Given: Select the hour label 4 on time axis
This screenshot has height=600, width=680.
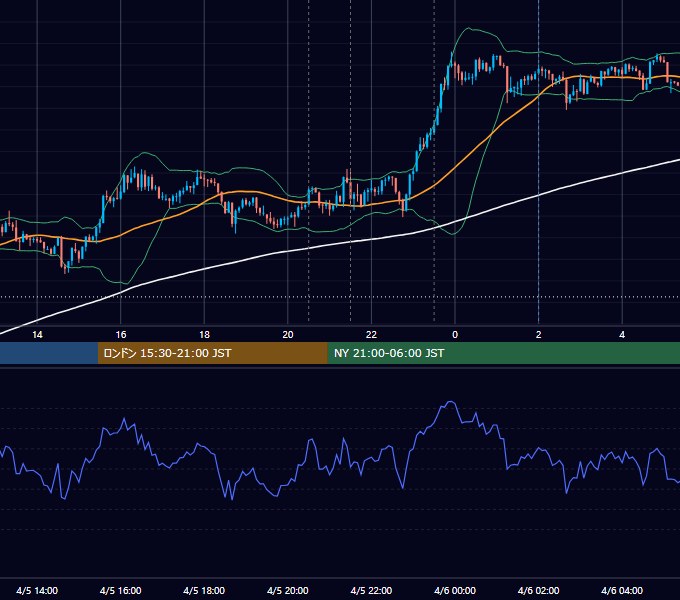Looking at the screenshot, I should coord(622,335).
